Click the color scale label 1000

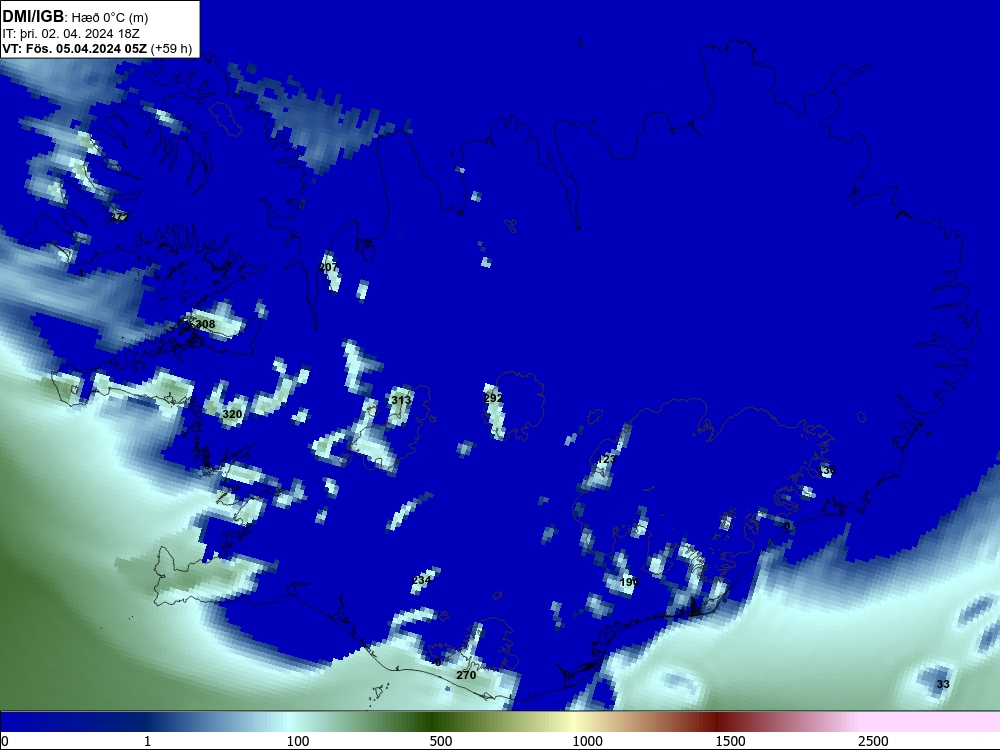pos(587,741)
